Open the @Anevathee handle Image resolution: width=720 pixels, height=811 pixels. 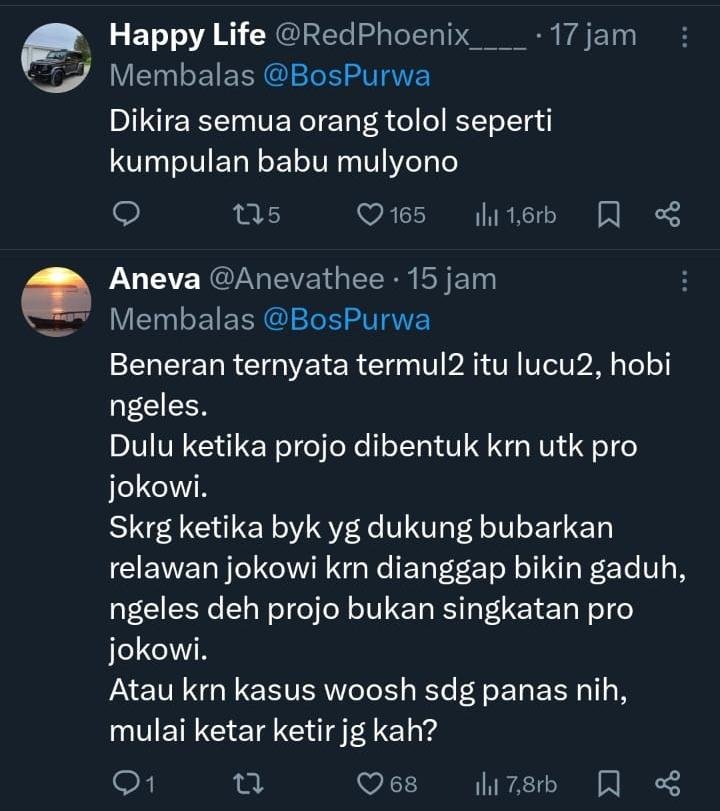(296, 279)
